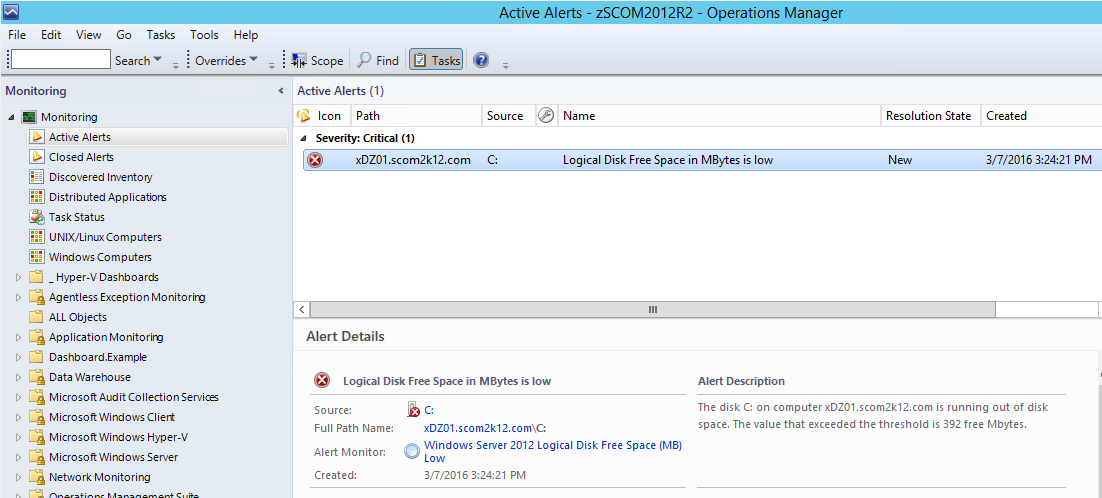Click the blue Help question mark icon

point(481,60)
